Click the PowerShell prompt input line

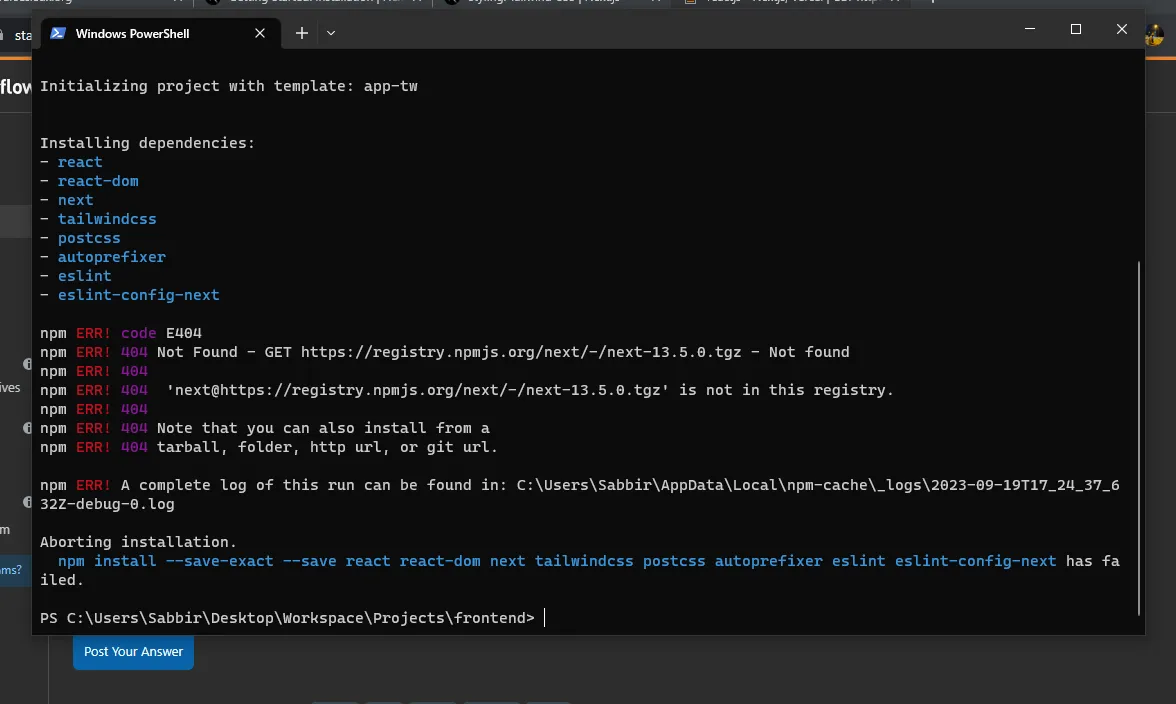pyautogui.click(x=292, y=618)
